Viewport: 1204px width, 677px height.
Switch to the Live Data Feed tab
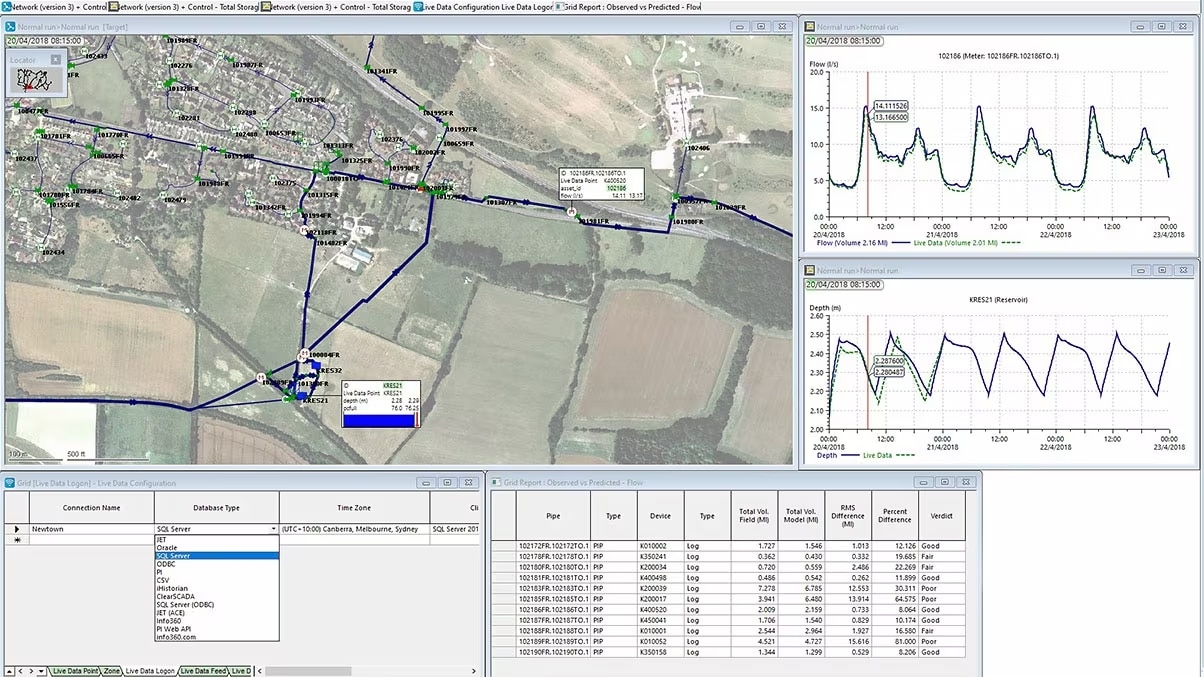(x=204, y=671)
